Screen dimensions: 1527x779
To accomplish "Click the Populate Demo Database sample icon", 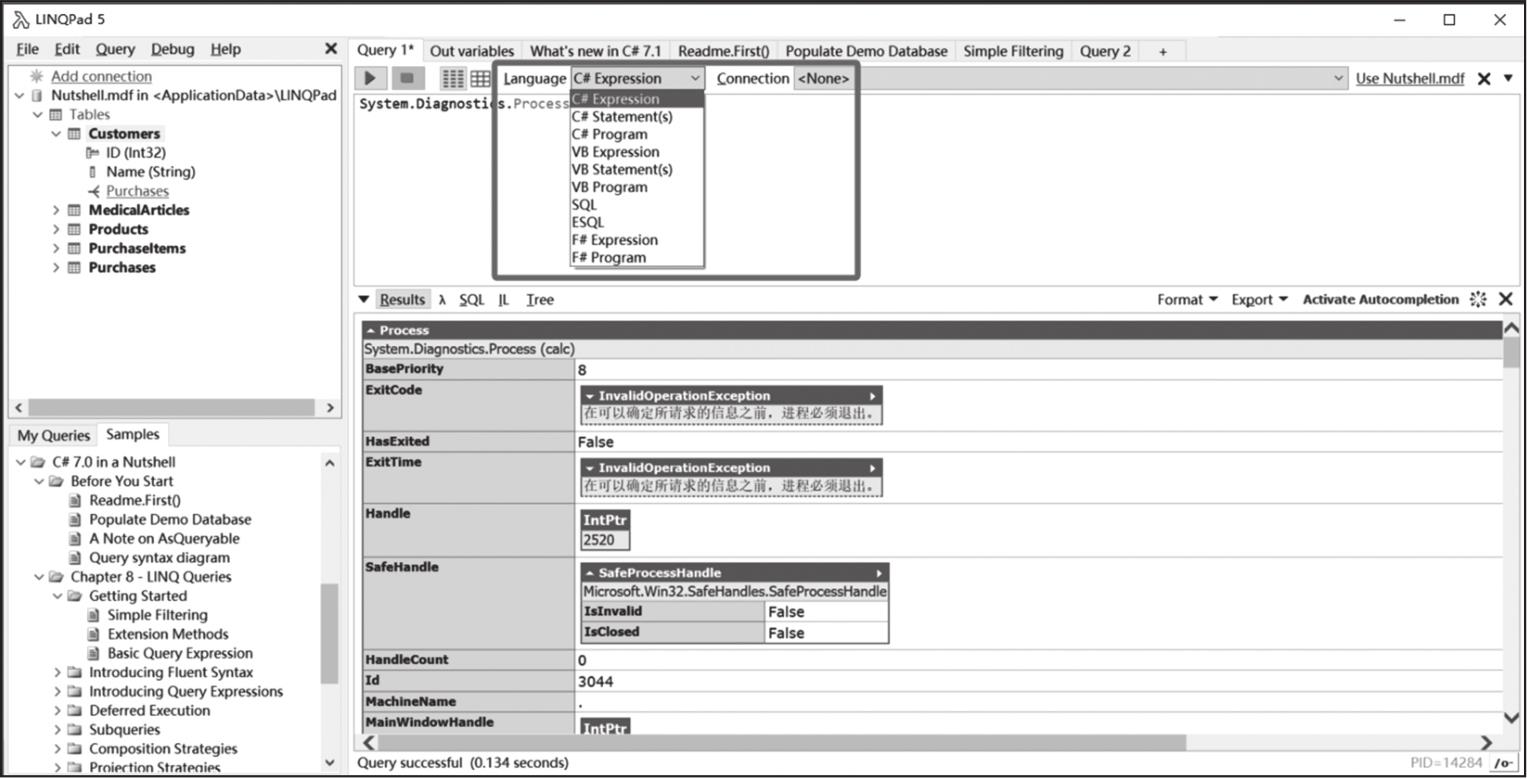I will point(75,519).
